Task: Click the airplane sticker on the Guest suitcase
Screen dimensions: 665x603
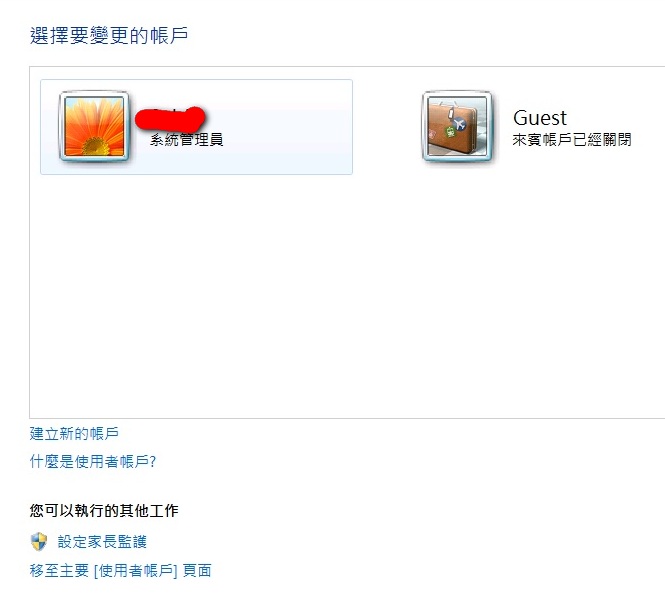Action: point(459,124)
